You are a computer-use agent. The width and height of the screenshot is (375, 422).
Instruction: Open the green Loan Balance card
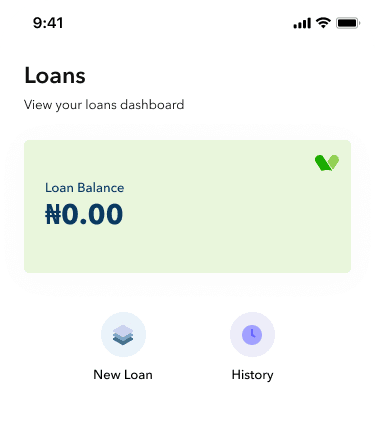187,207
